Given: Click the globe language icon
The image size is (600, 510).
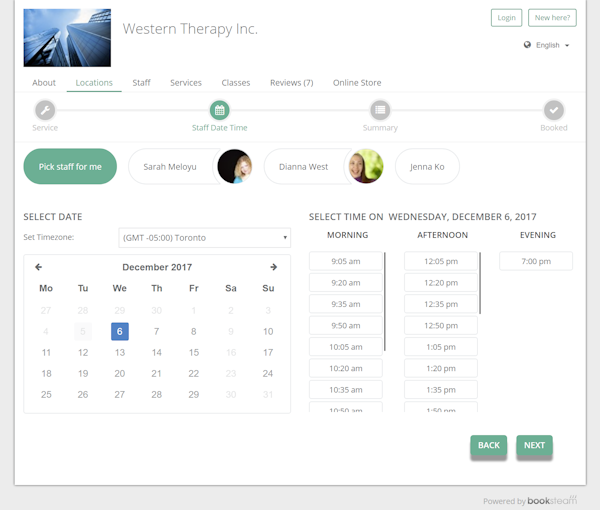Looking at the screenshot, I should click(x=527, y=45).
